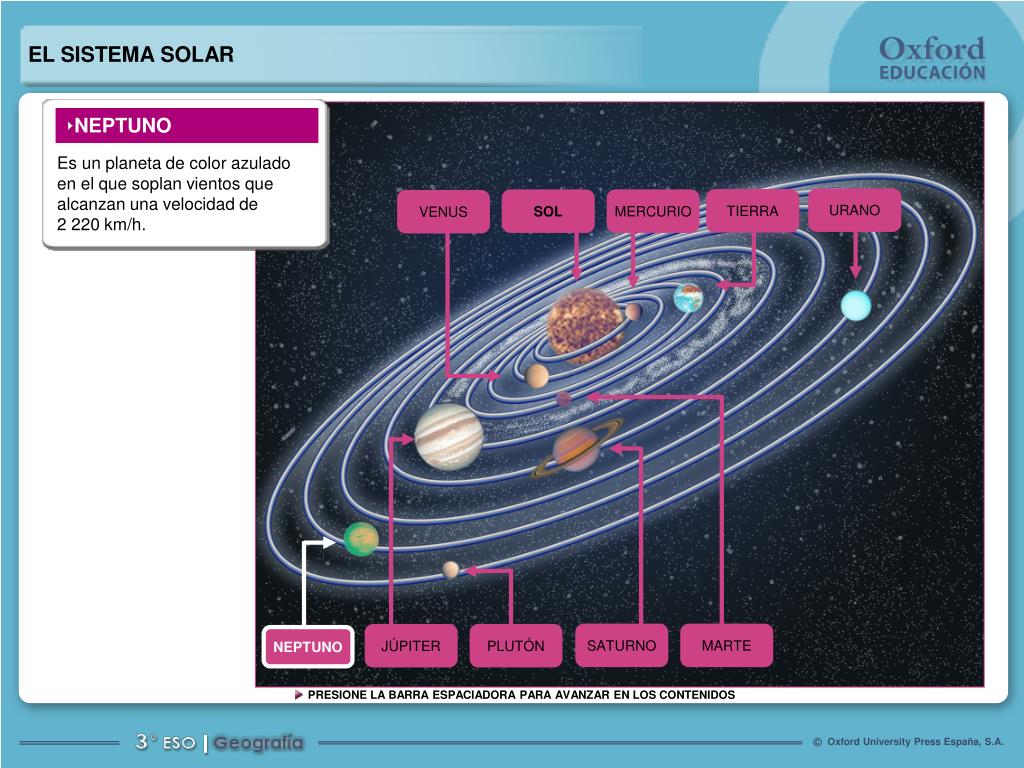
Task: Click the PRESIONE LA BARRA ESPACIADORA instruction
Action: [521, 695]
